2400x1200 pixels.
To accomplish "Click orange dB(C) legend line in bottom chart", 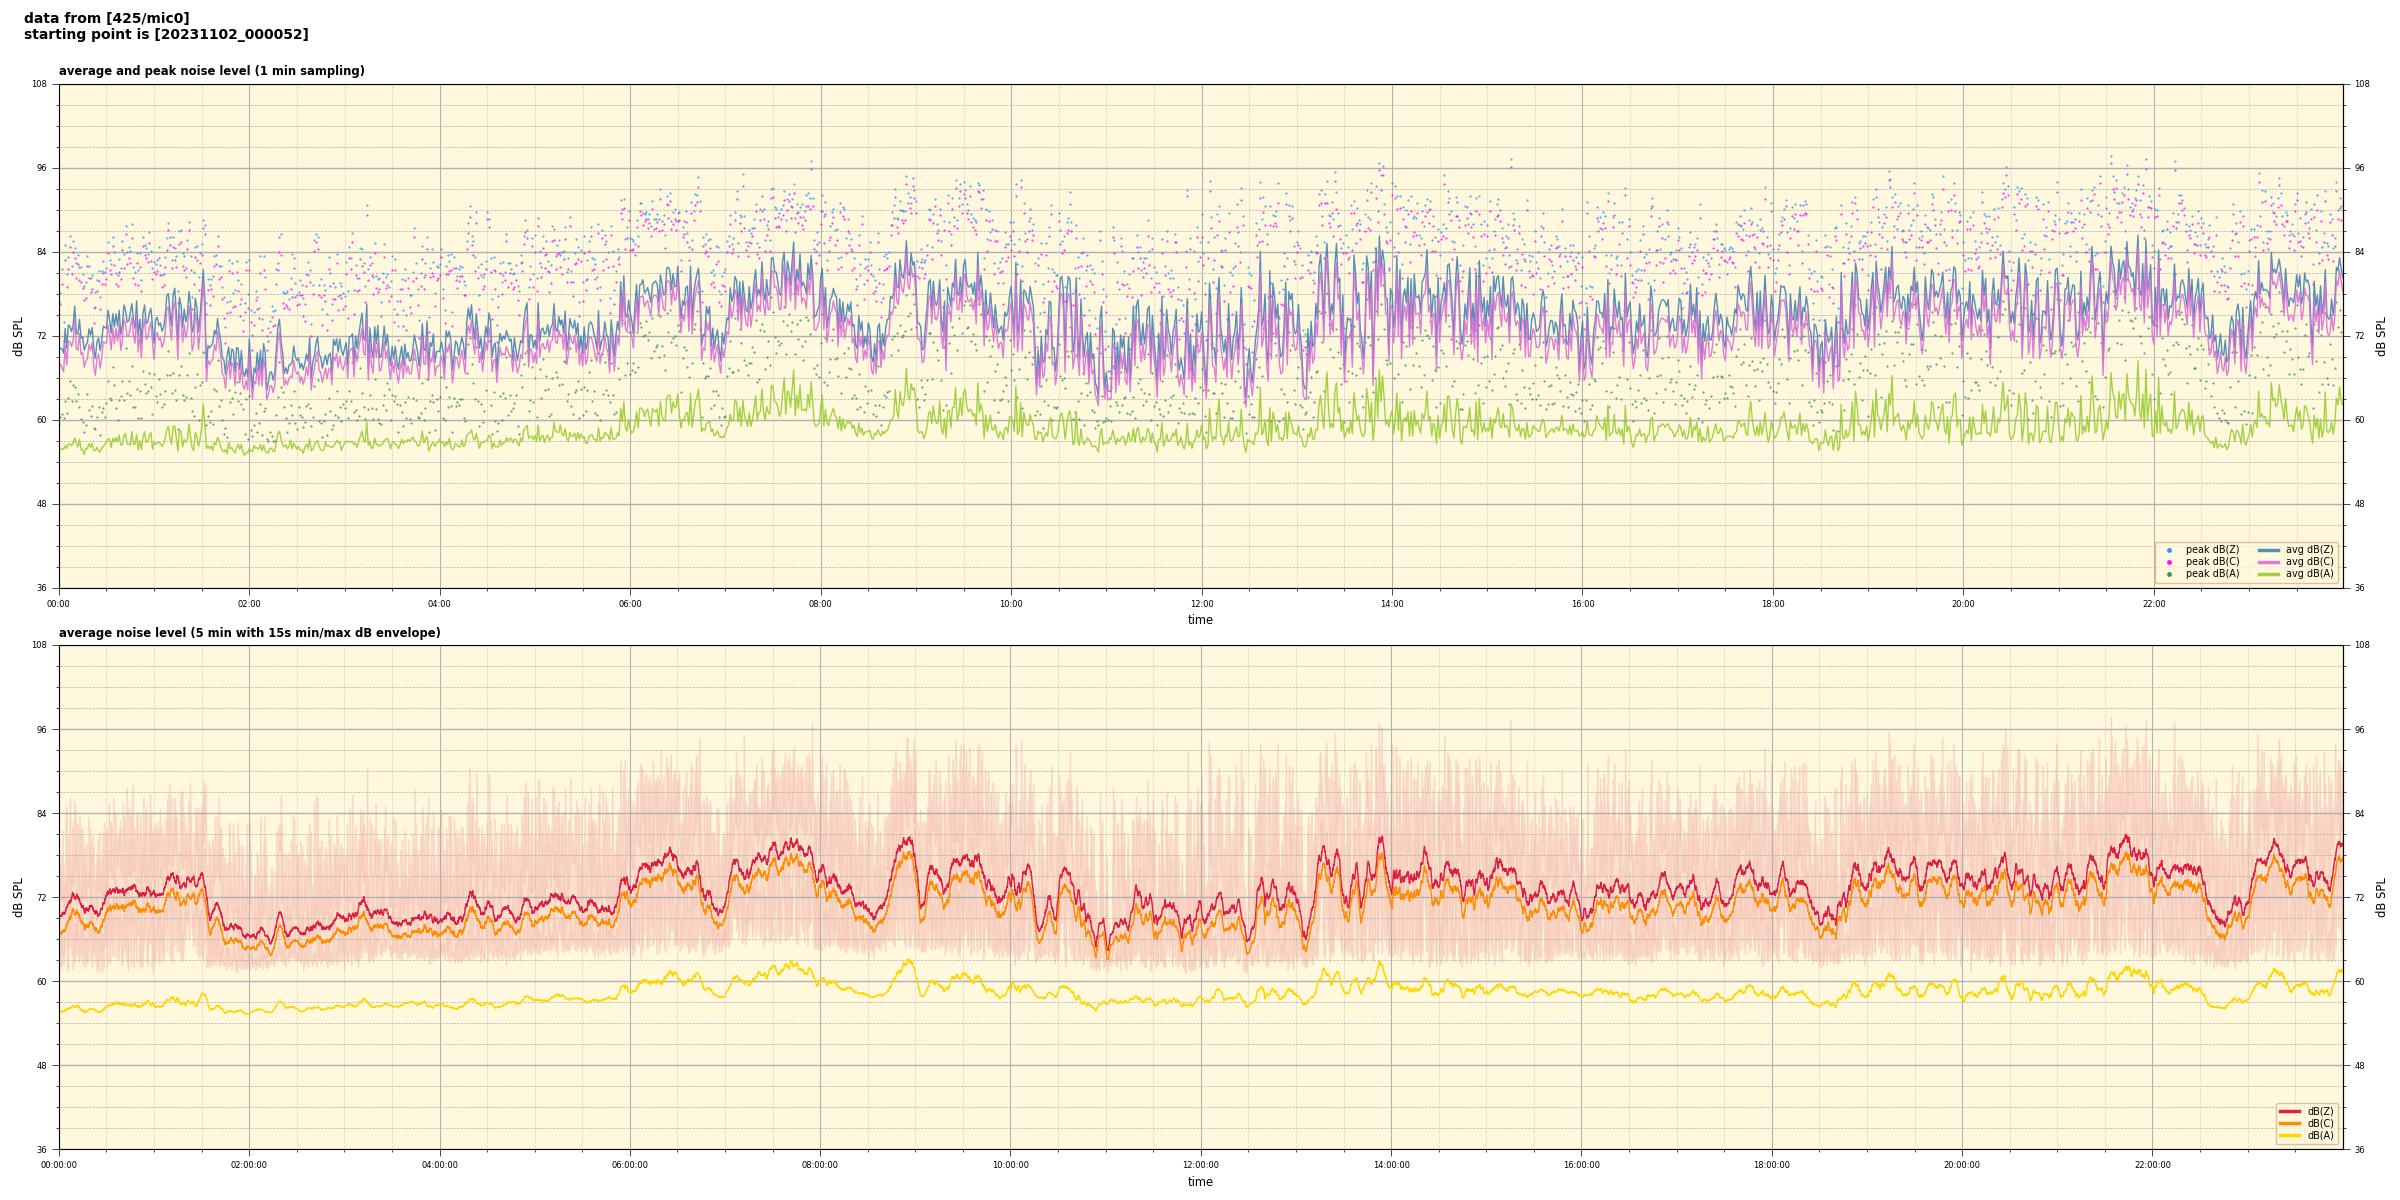I will click(x=2289, y=1123).
